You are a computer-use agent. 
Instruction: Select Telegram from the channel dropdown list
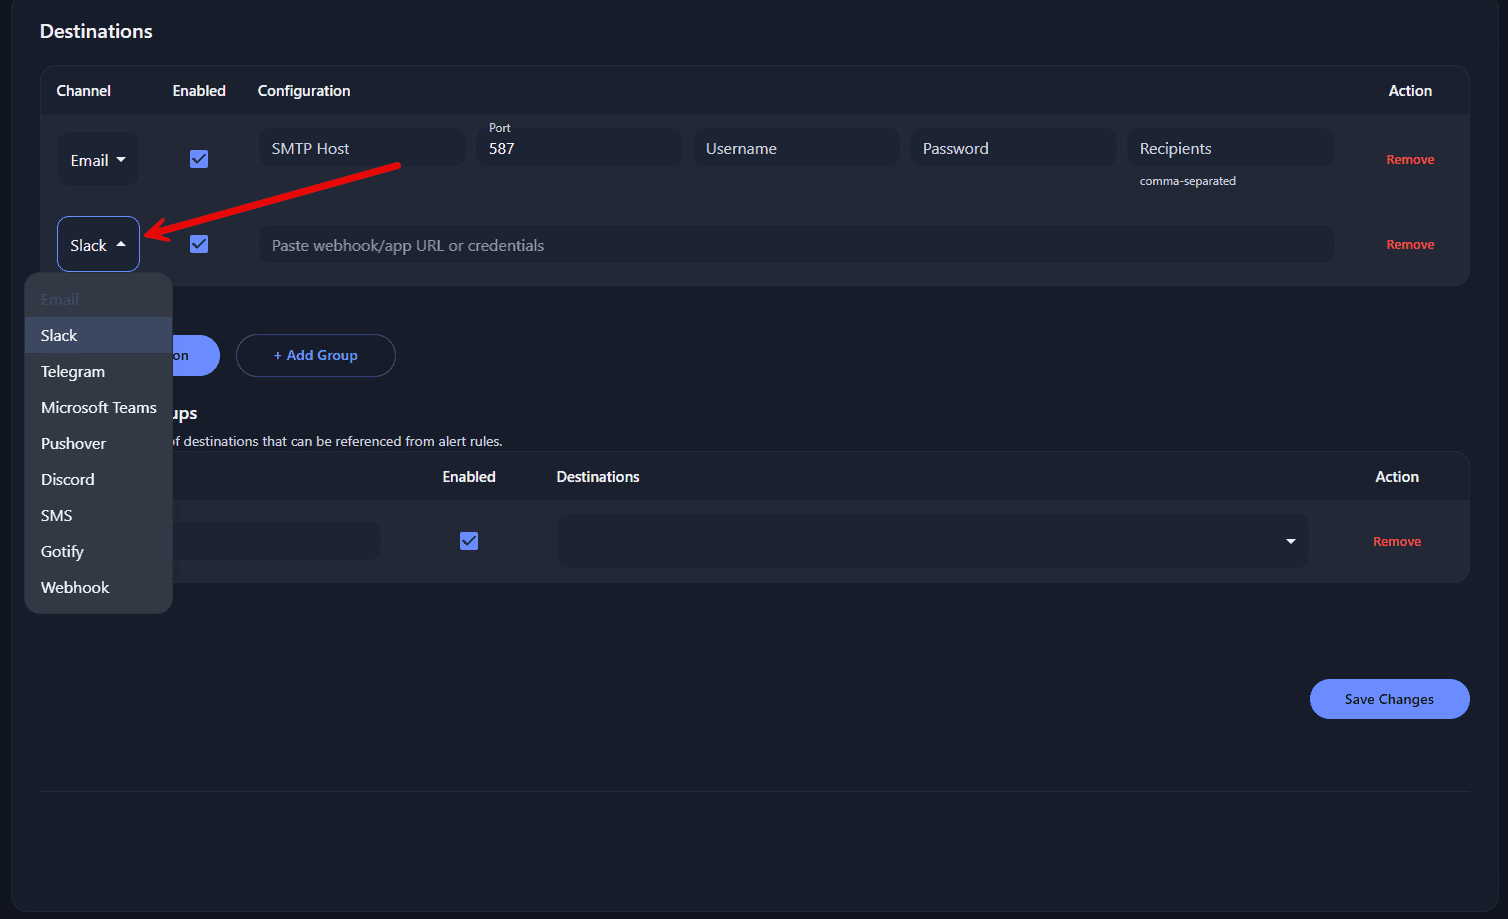pos(72,371)
